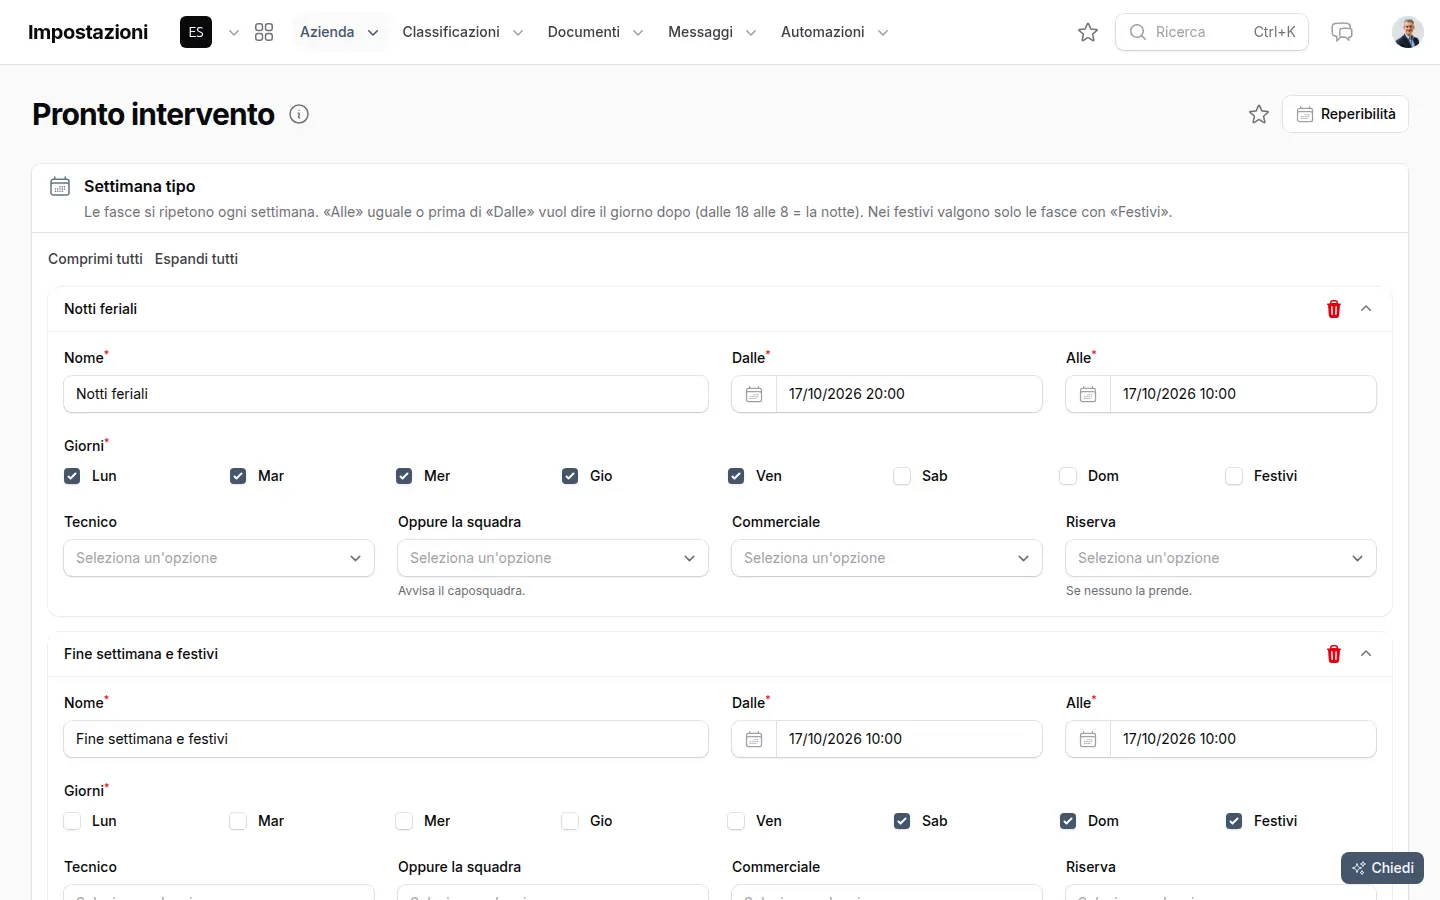Image resolution: width=1440 pixels, height=900 pixels.
Task: Click the ES company badge
Action: pyautogui.click(x=196, y=32)
